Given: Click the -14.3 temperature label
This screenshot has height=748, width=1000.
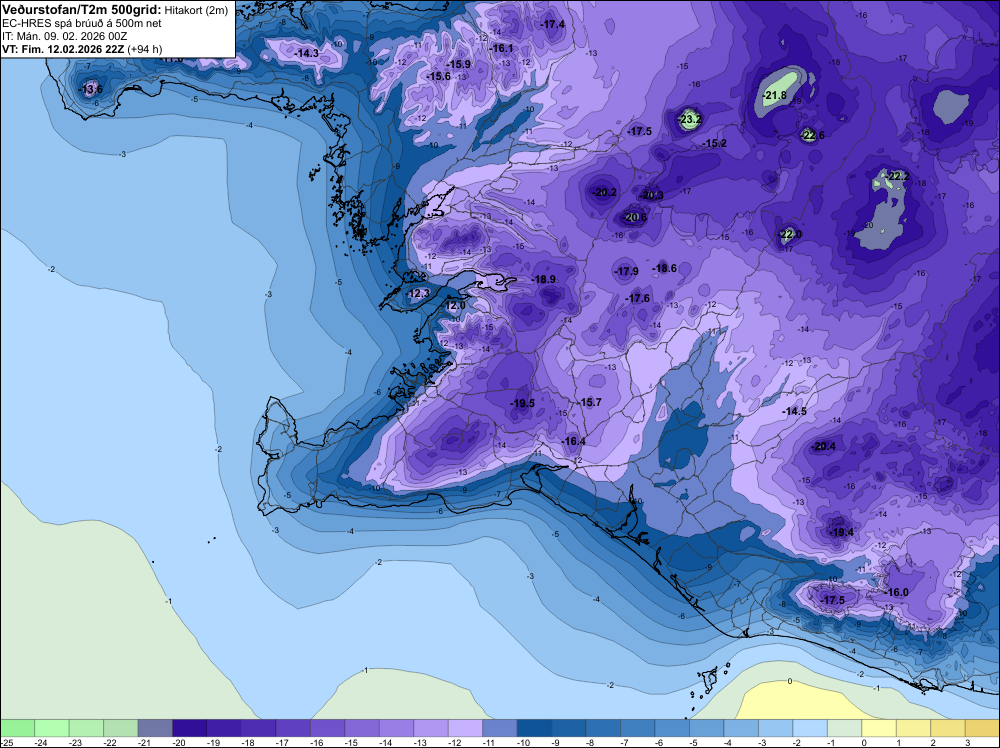Looking at the screenshot, I should coord(307,54).
